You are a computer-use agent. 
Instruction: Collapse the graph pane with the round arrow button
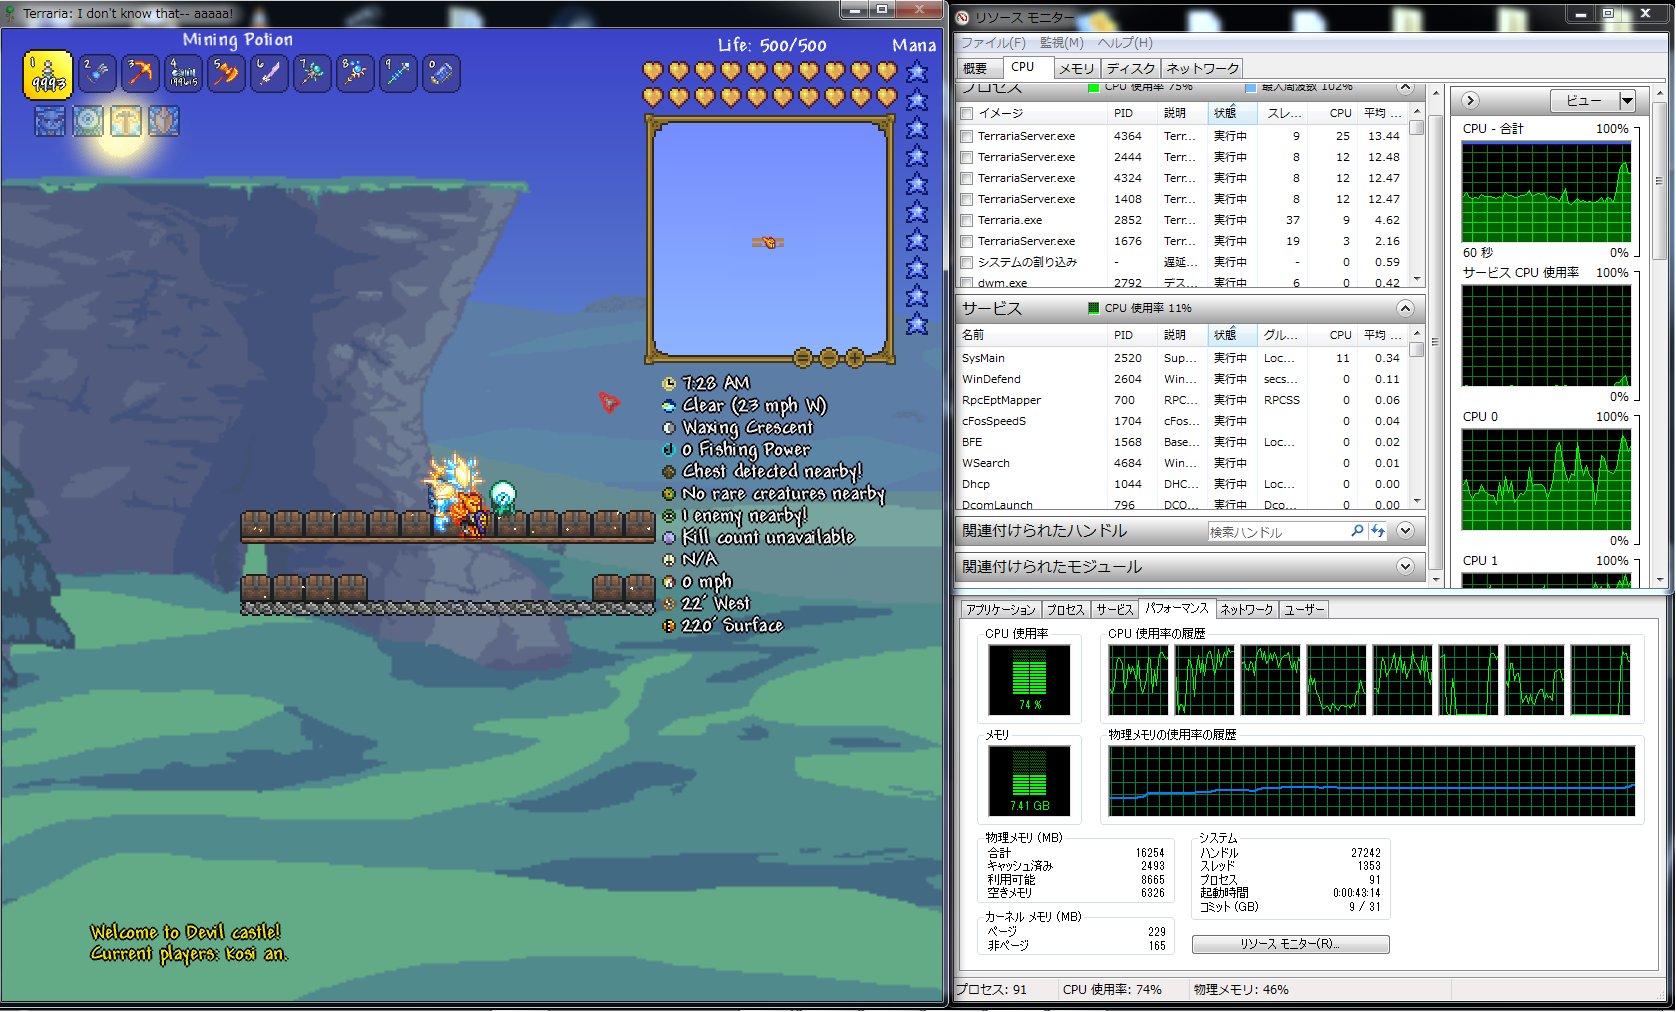(1470, 100)
